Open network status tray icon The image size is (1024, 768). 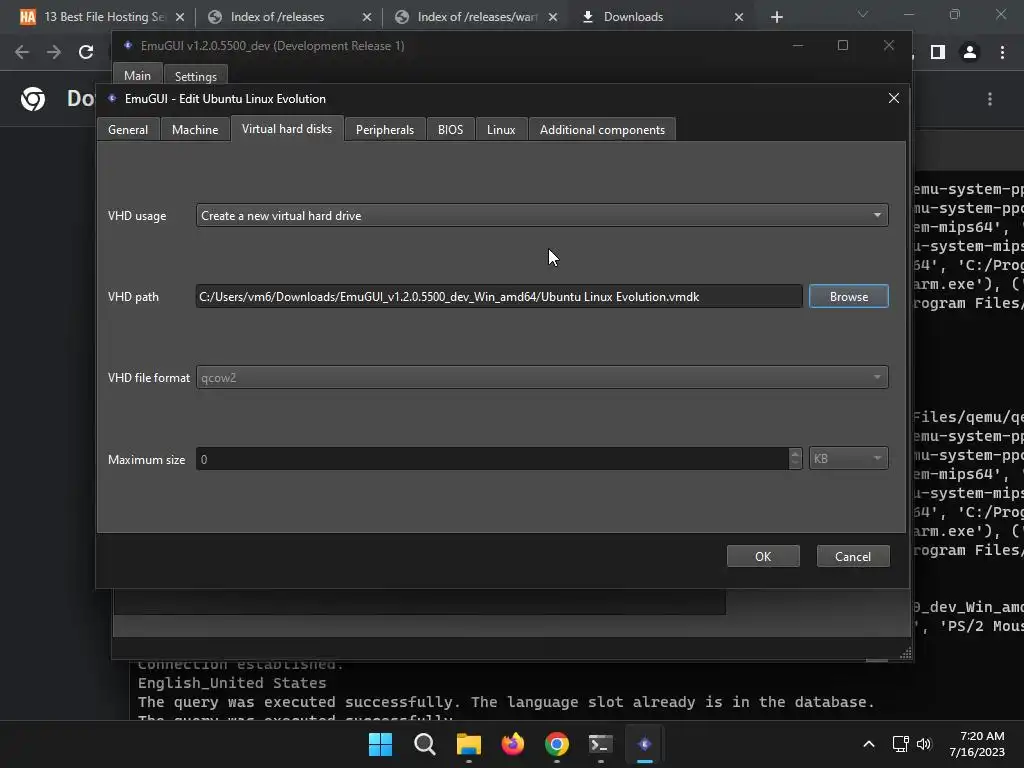pos(901,744)
